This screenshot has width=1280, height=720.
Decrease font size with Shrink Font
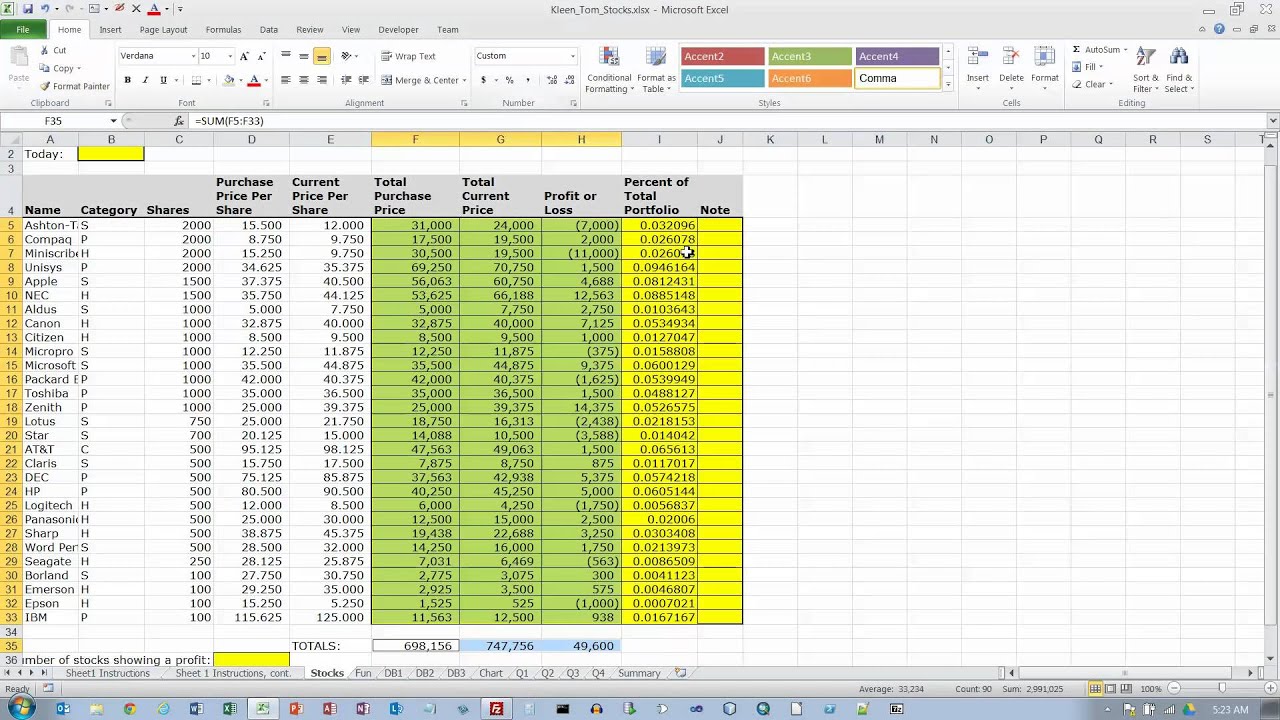(x=261, y=56)
